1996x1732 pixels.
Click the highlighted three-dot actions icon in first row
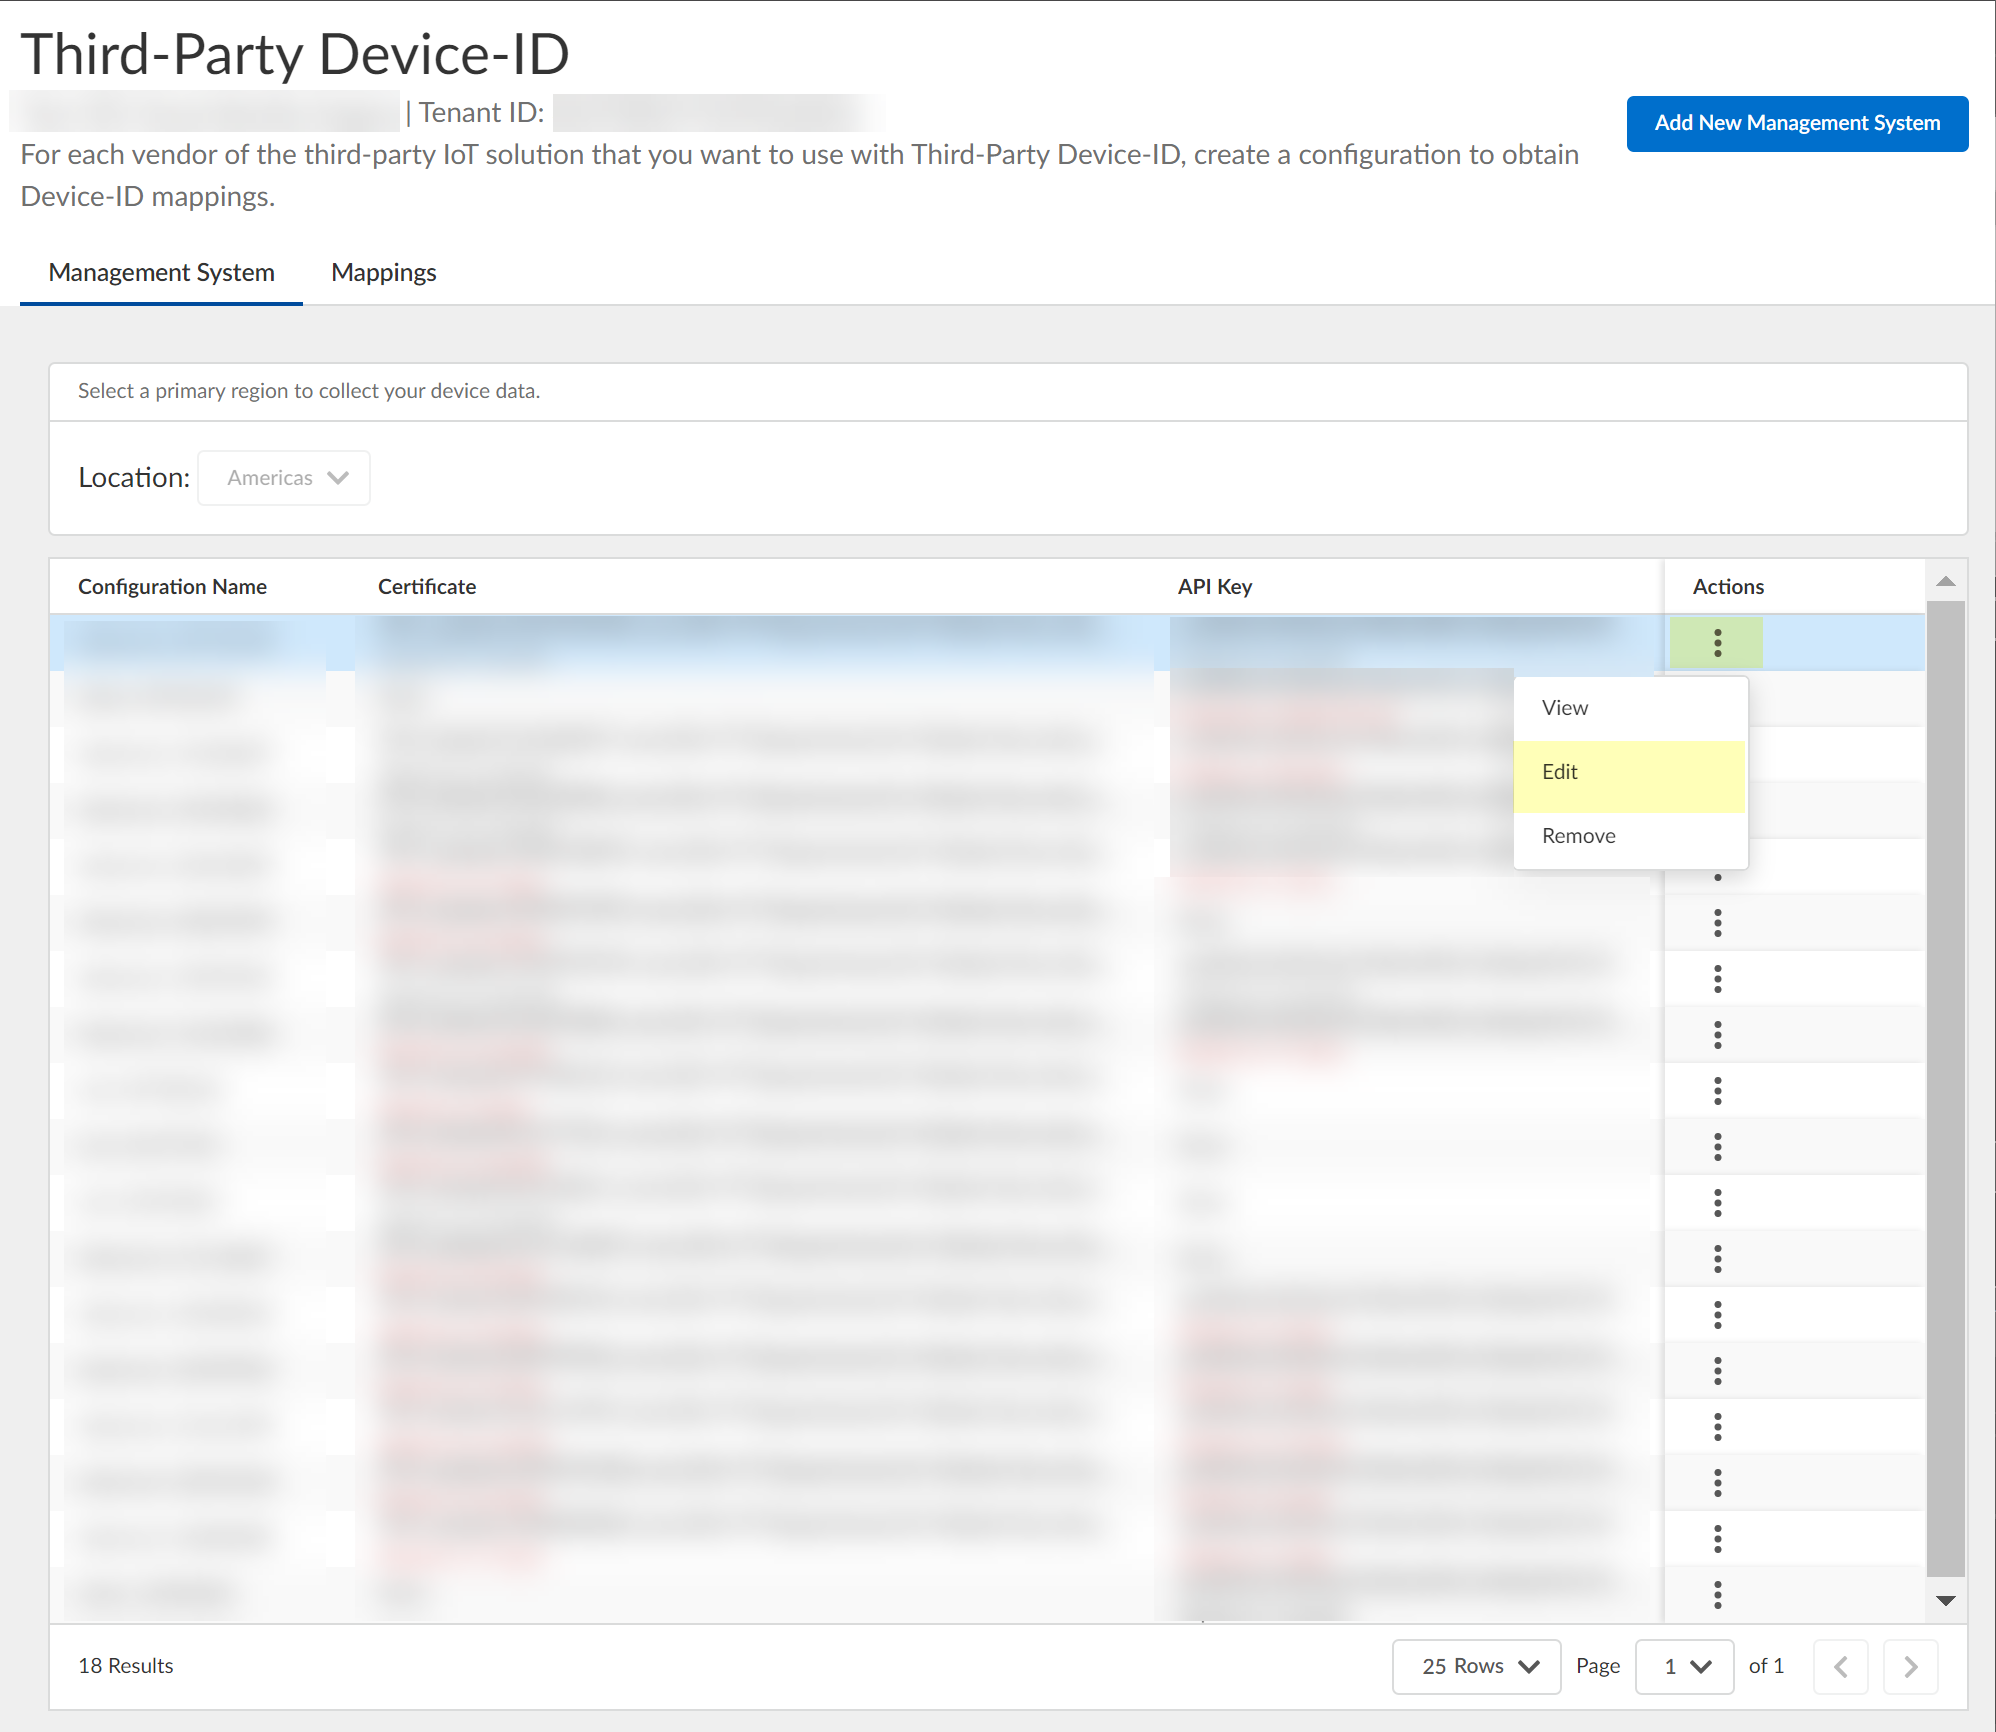click(x=1717, y=643)
